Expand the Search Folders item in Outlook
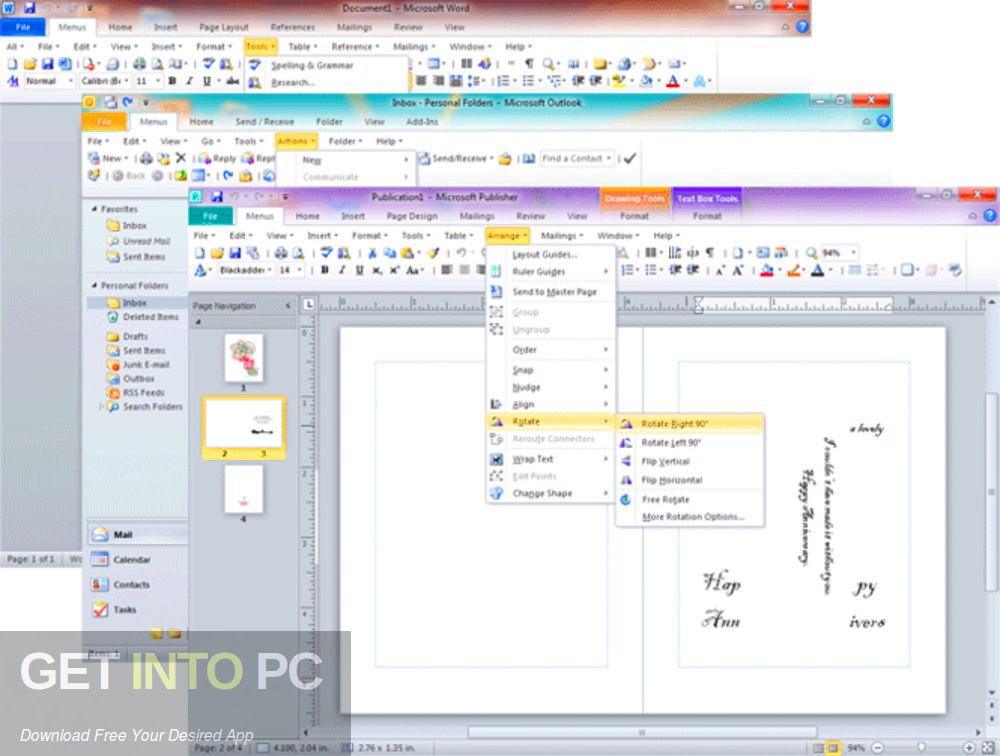This screenshot has height=756, width=1000. tap(101, 406)
